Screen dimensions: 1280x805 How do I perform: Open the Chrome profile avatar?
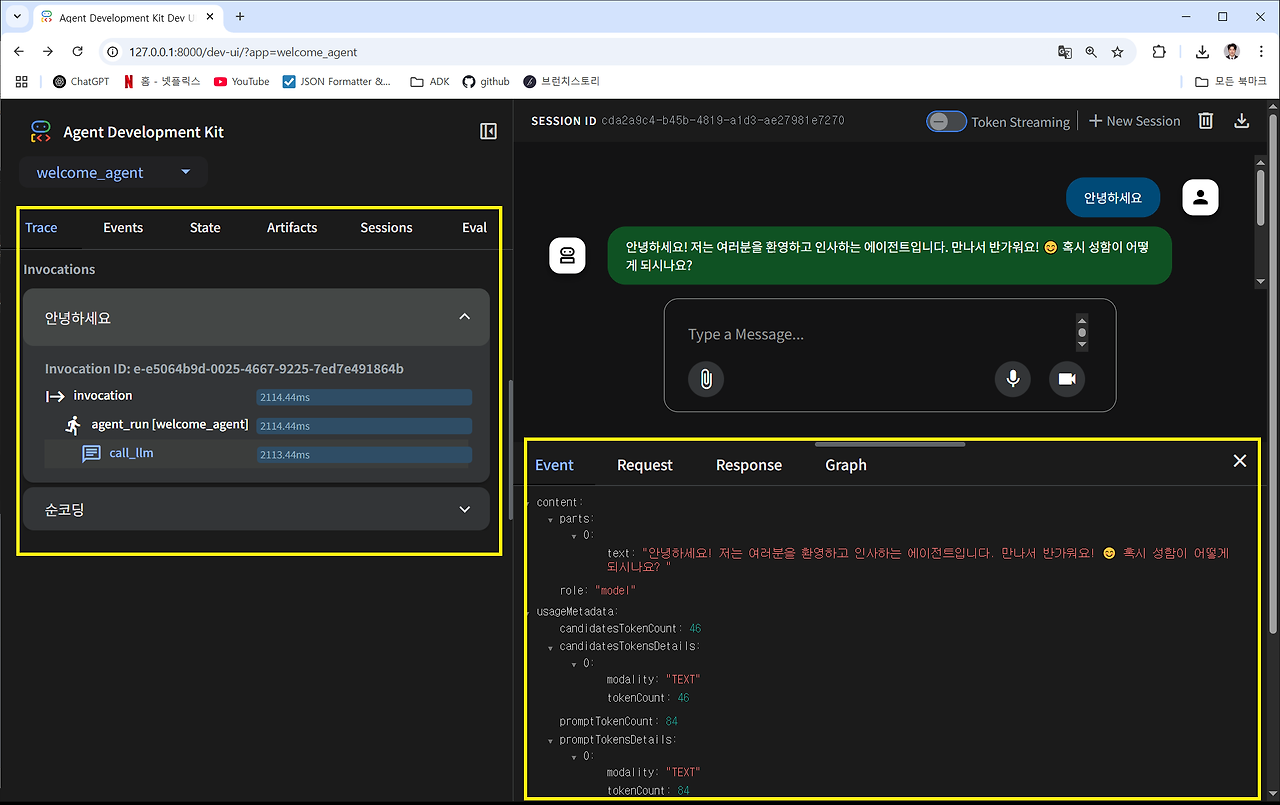click(x=1232, y=52)
